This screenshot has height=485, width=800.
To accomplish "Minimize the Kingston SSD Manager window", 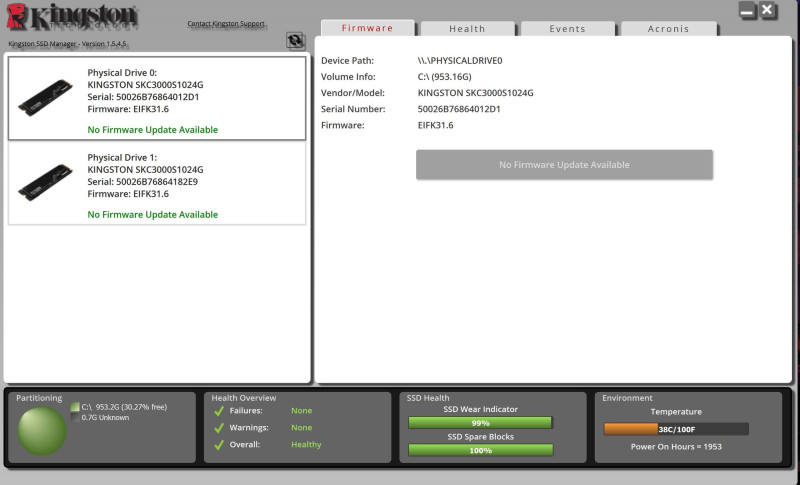I will 747,11.
